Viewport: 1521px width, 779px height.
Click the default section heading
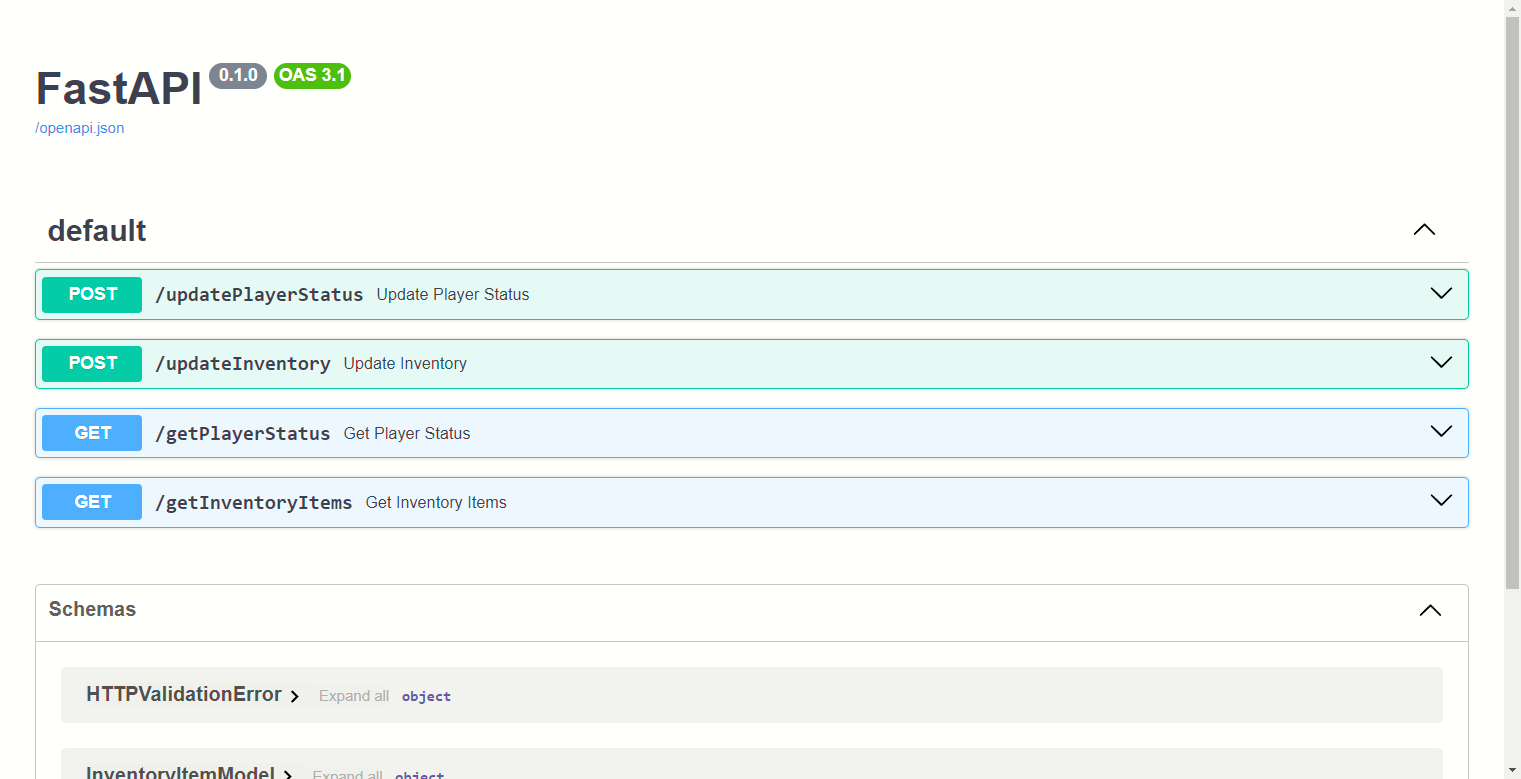pos(97,231)
